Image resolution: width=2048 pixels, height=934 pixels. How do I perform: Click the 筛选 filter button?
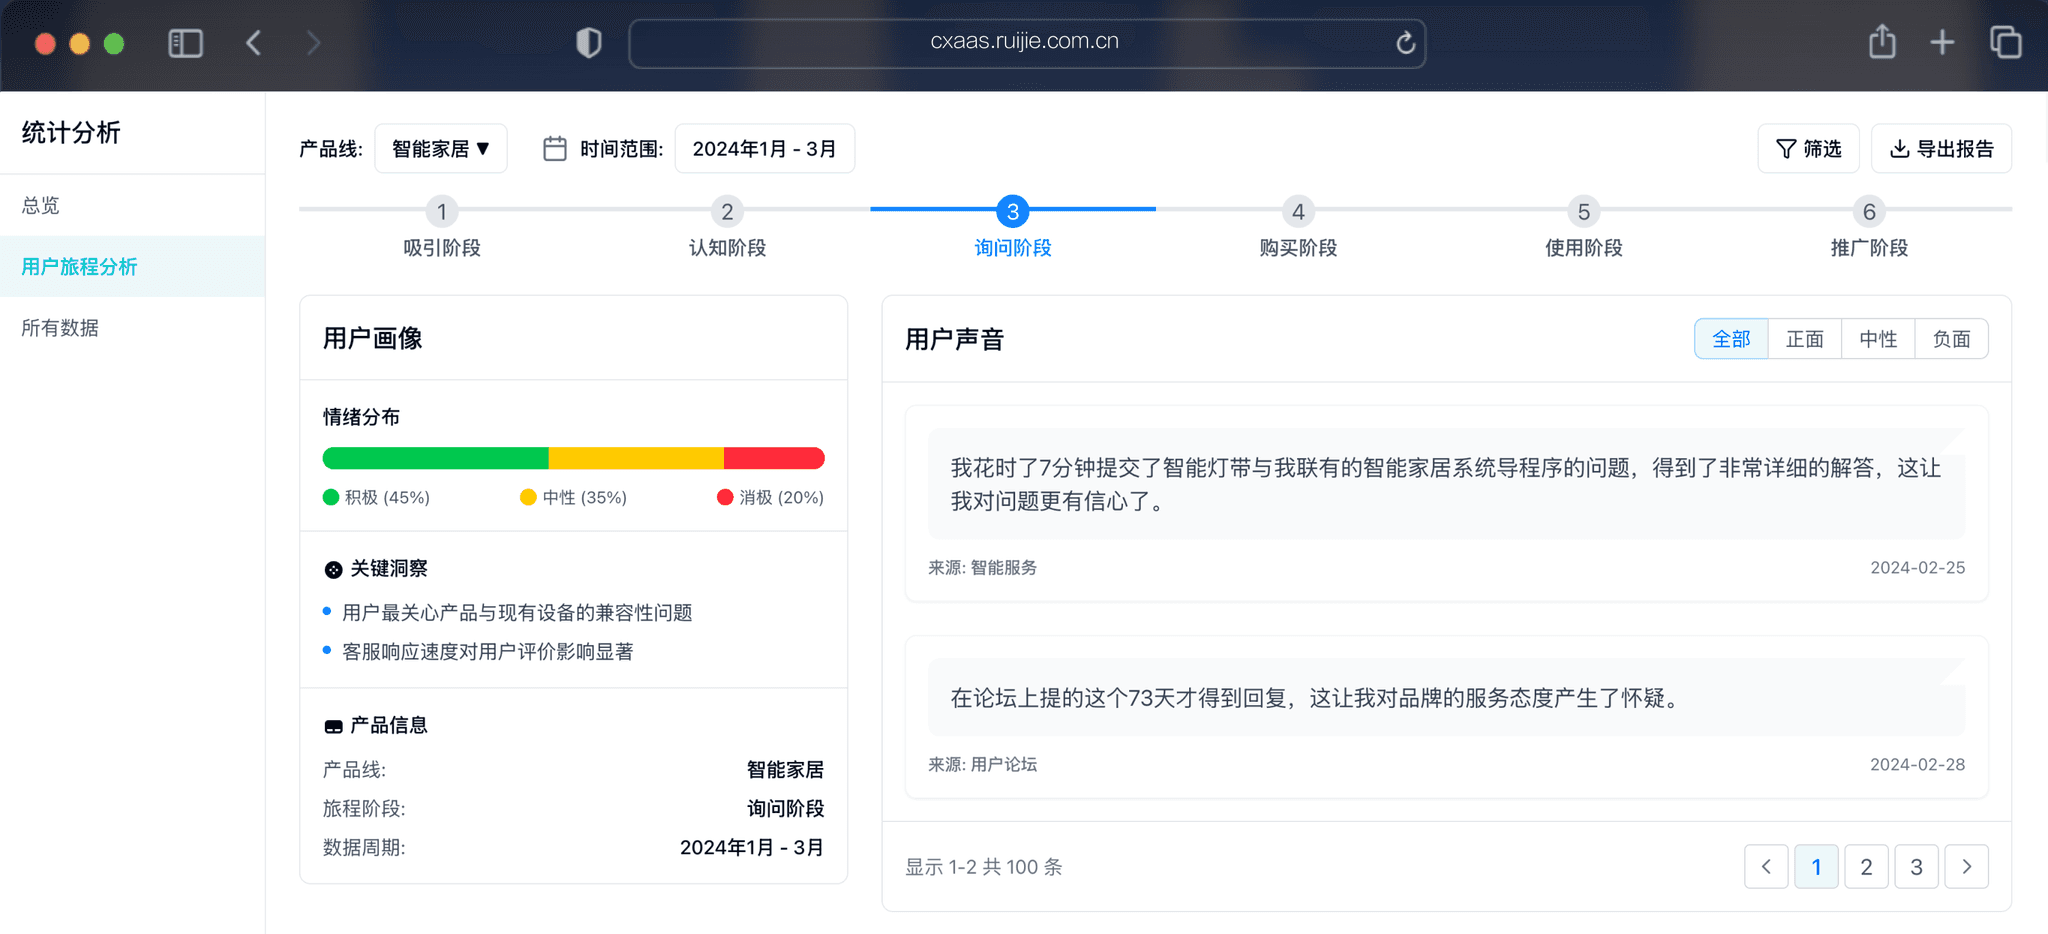point(1808,149)
